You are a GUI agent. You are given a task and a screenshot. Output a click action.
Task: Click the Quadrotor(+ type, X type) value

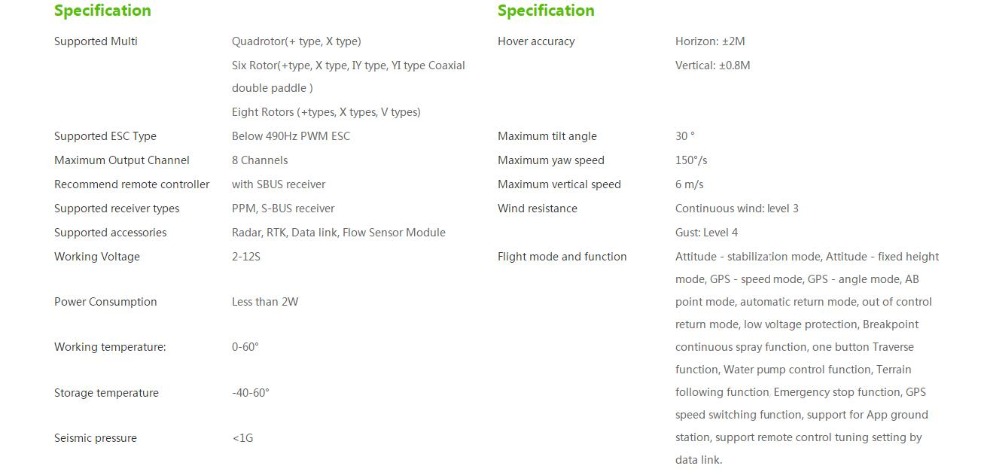click(297, 41)
